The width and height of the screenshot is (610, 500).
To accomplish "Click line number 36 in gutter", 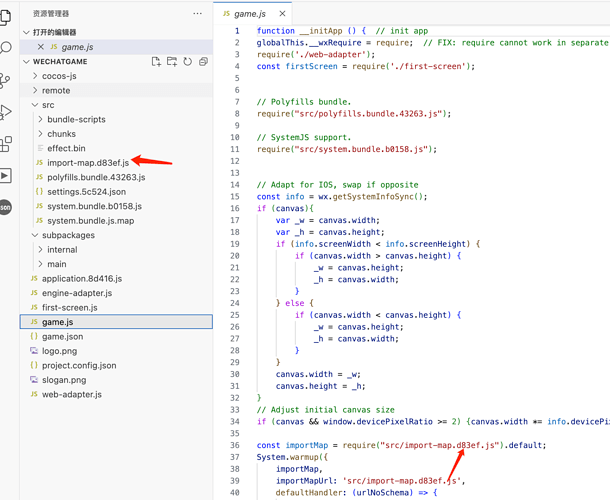I will (235, 445).
